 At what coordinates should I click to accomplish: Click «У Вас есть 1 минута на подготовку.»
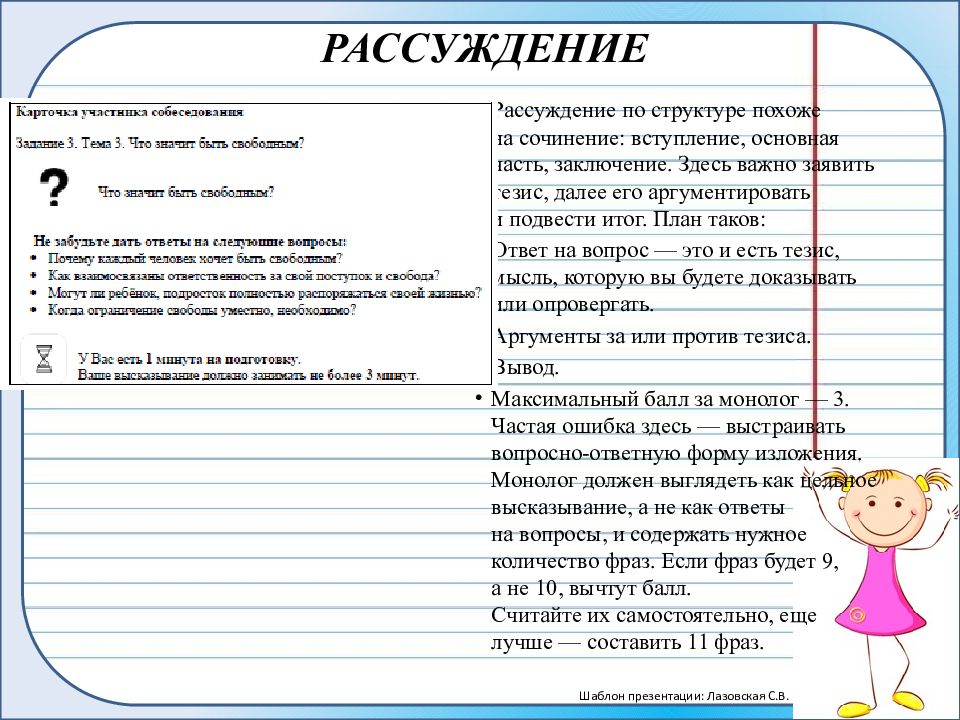pyautogui.click(x=189, y=359)
